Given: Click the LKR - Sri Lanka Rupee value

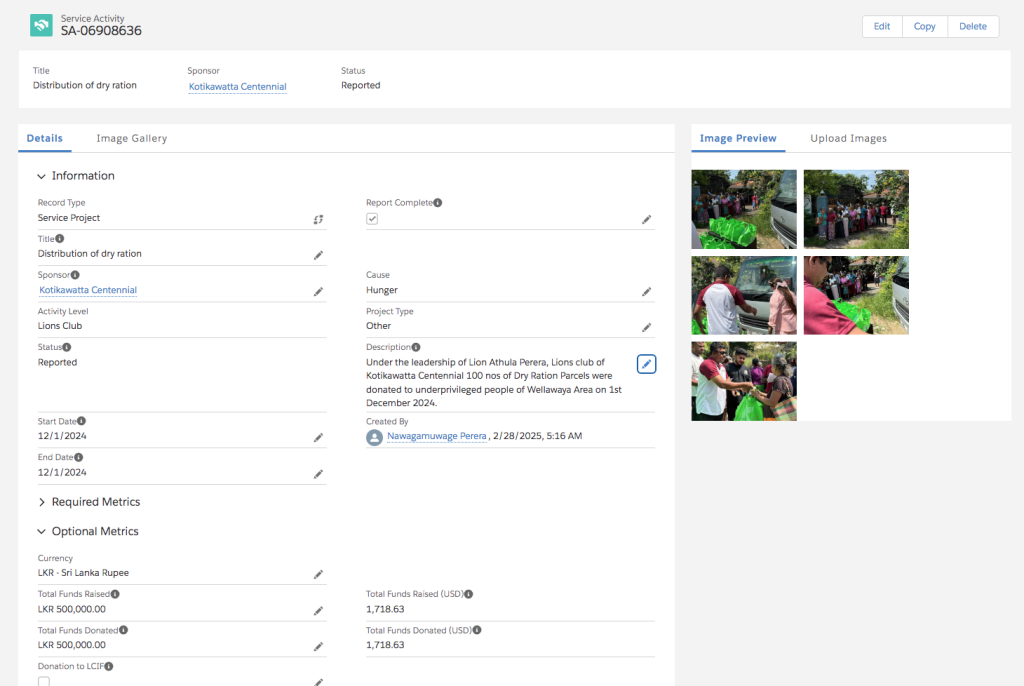Looking at the screenshot, I should pos(83,573).
